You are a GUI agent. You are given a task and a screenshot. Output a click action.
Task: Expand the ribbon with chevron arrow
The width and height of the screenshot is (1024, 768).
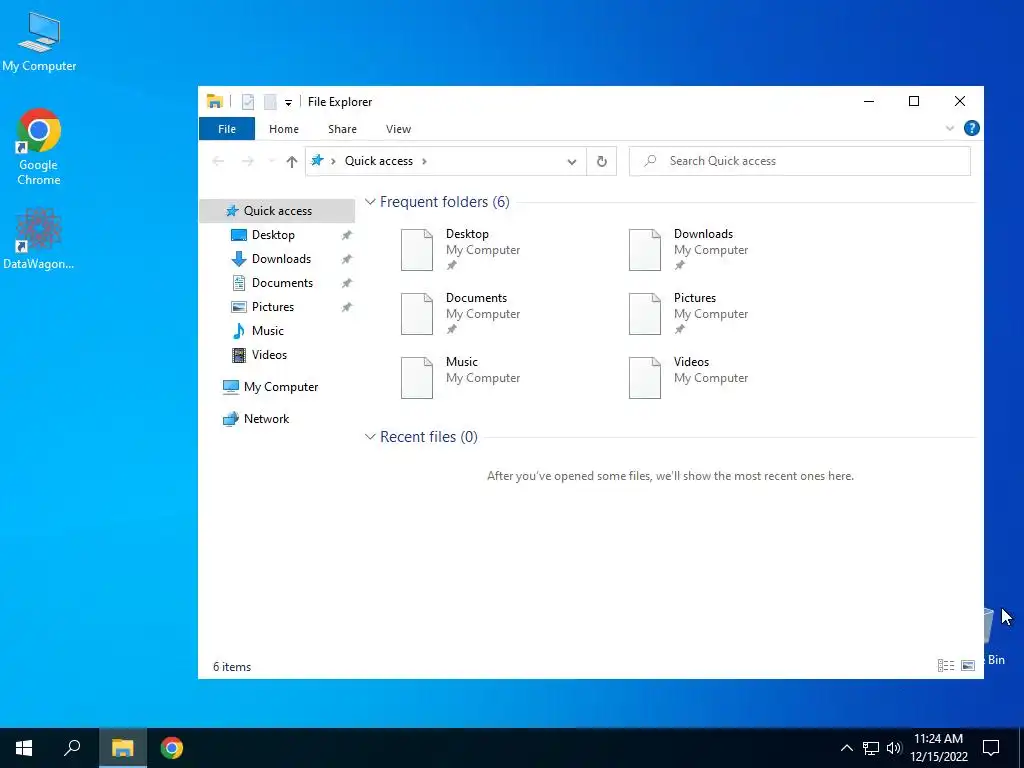(950, 128)
